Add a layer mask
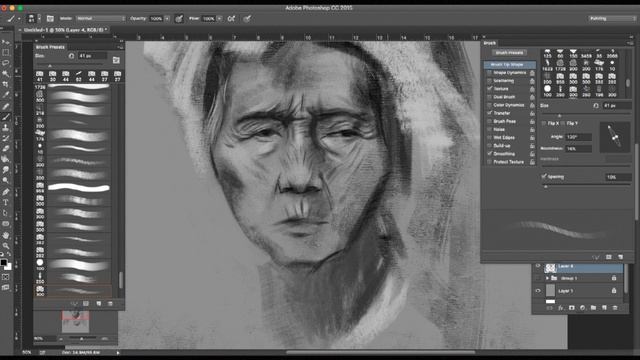This screenshot has width=640, height=360. click(x=571, y=308)
